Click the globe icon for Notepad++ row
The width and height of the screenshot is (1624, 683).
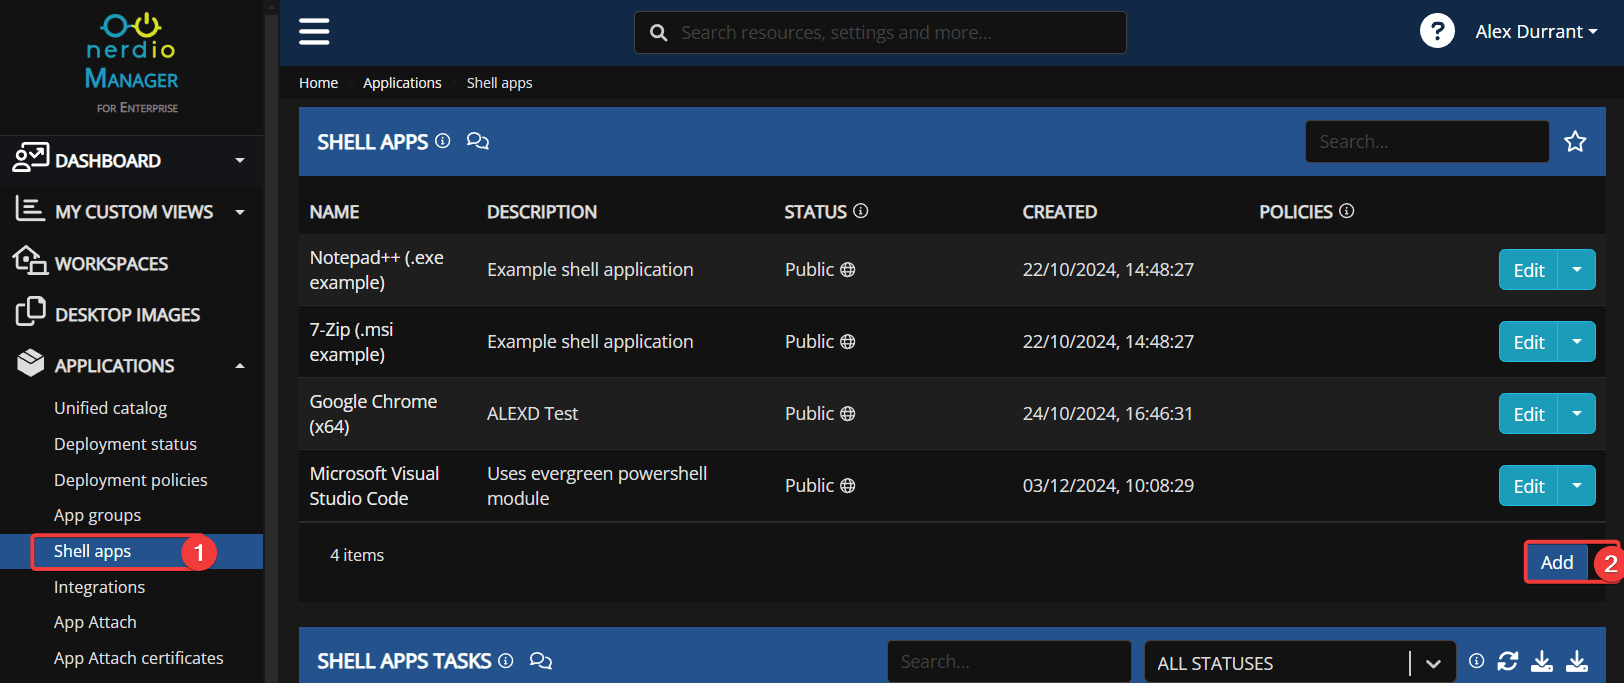point(847,270)
